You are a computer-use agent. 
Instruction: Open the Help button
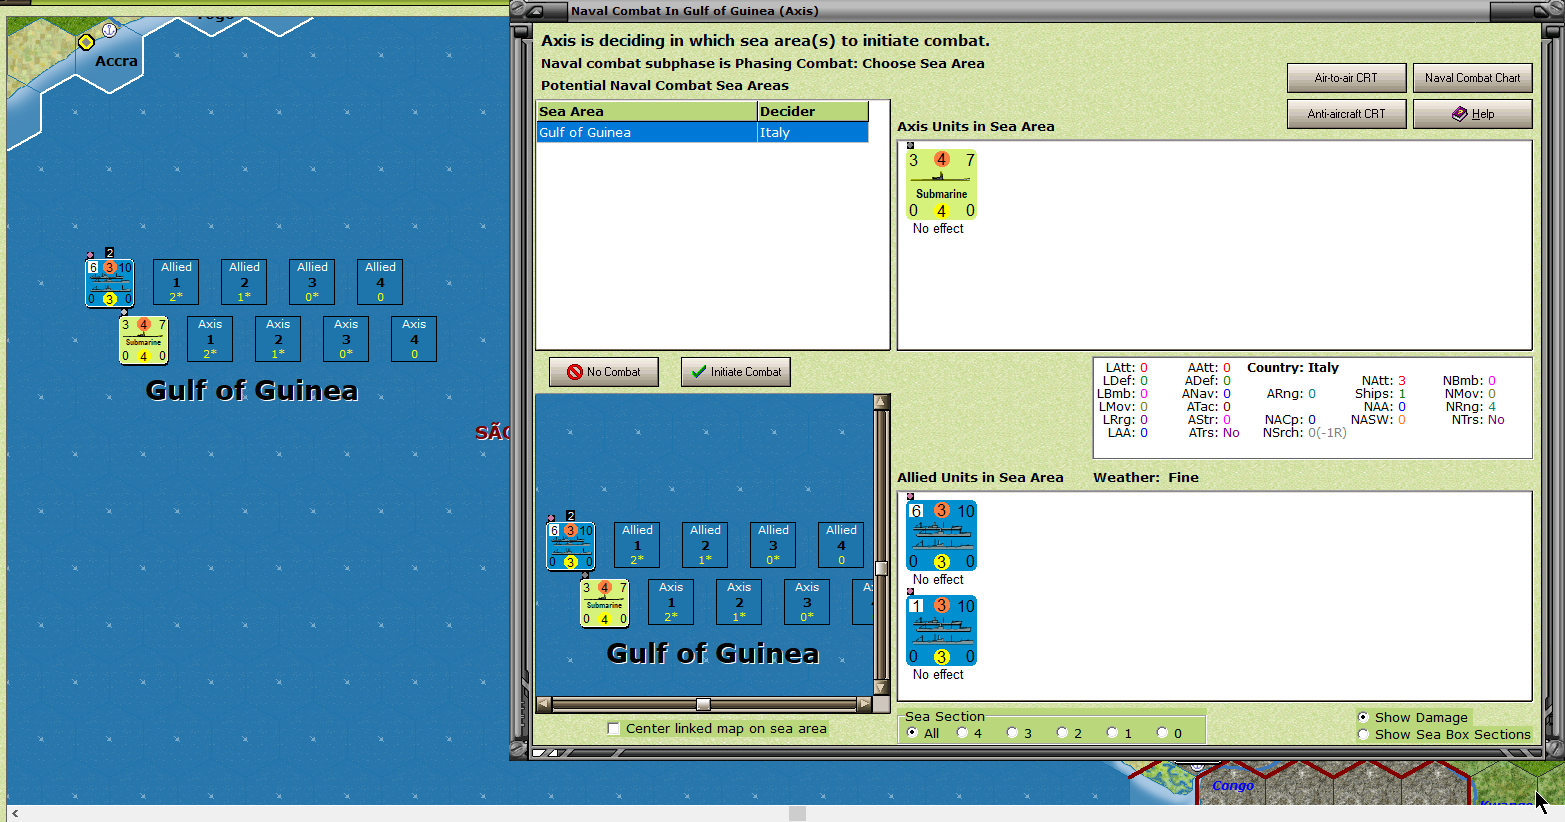[x=1472, y=114]
